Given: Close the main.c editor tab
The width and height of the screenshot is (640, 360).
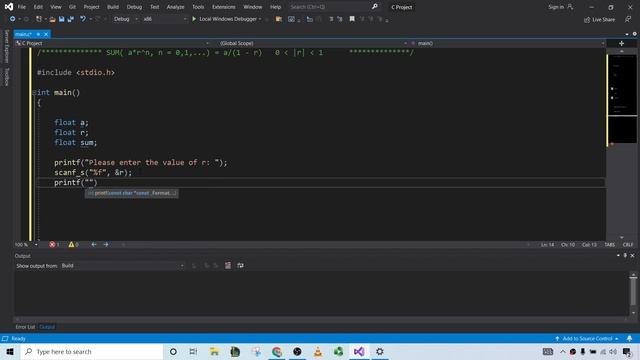Looking at the screenshot, I should pos(46,34).
